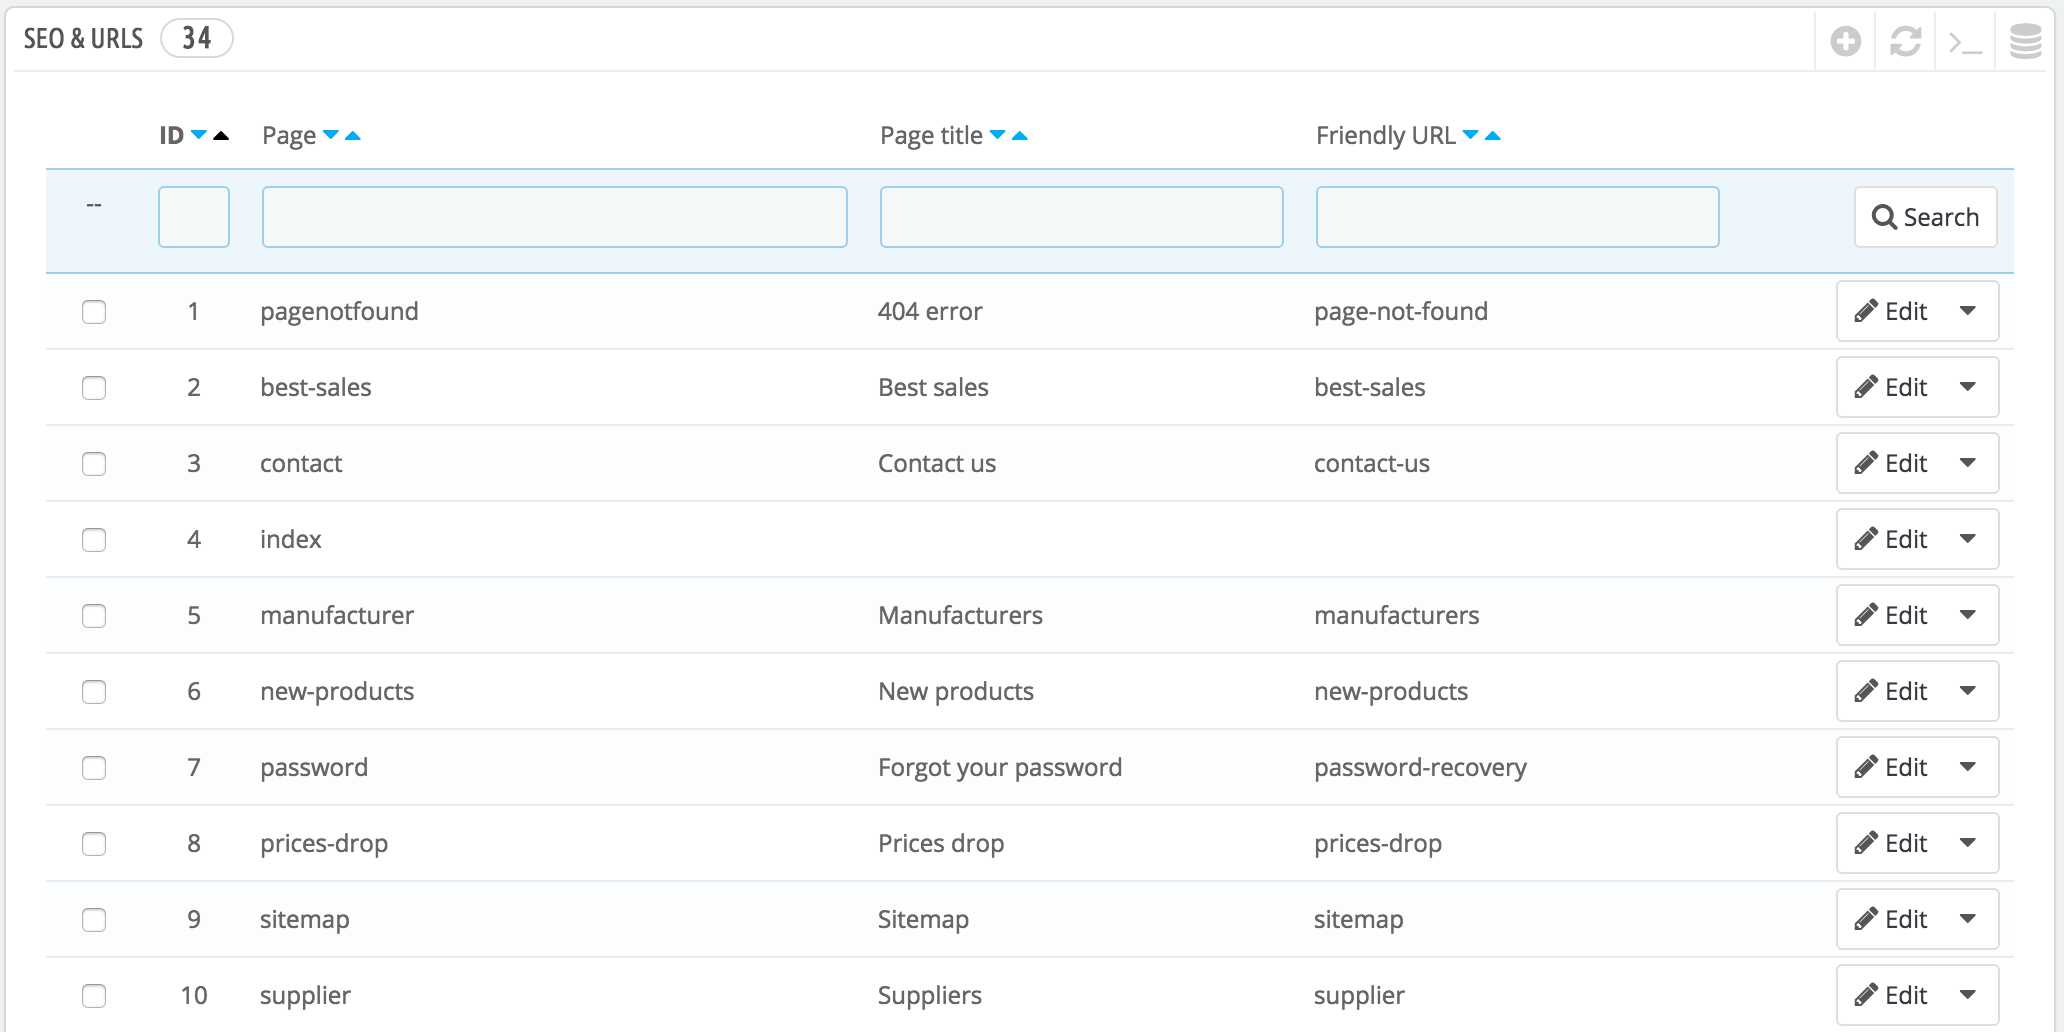Viewport: 2064px width, 1032px height.
Task: Edit the best-sales page
Action: [x=1891, y=387]
